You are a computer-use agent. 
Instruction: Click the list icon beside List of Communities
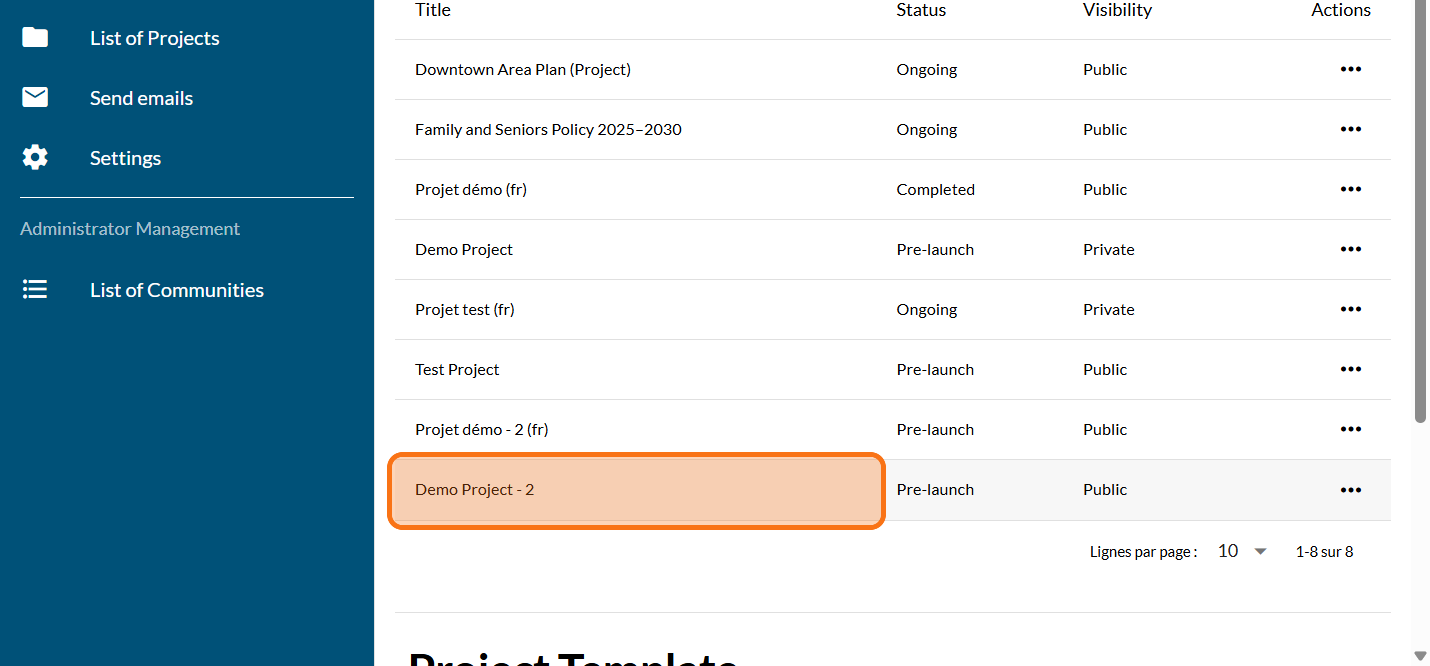35,290
